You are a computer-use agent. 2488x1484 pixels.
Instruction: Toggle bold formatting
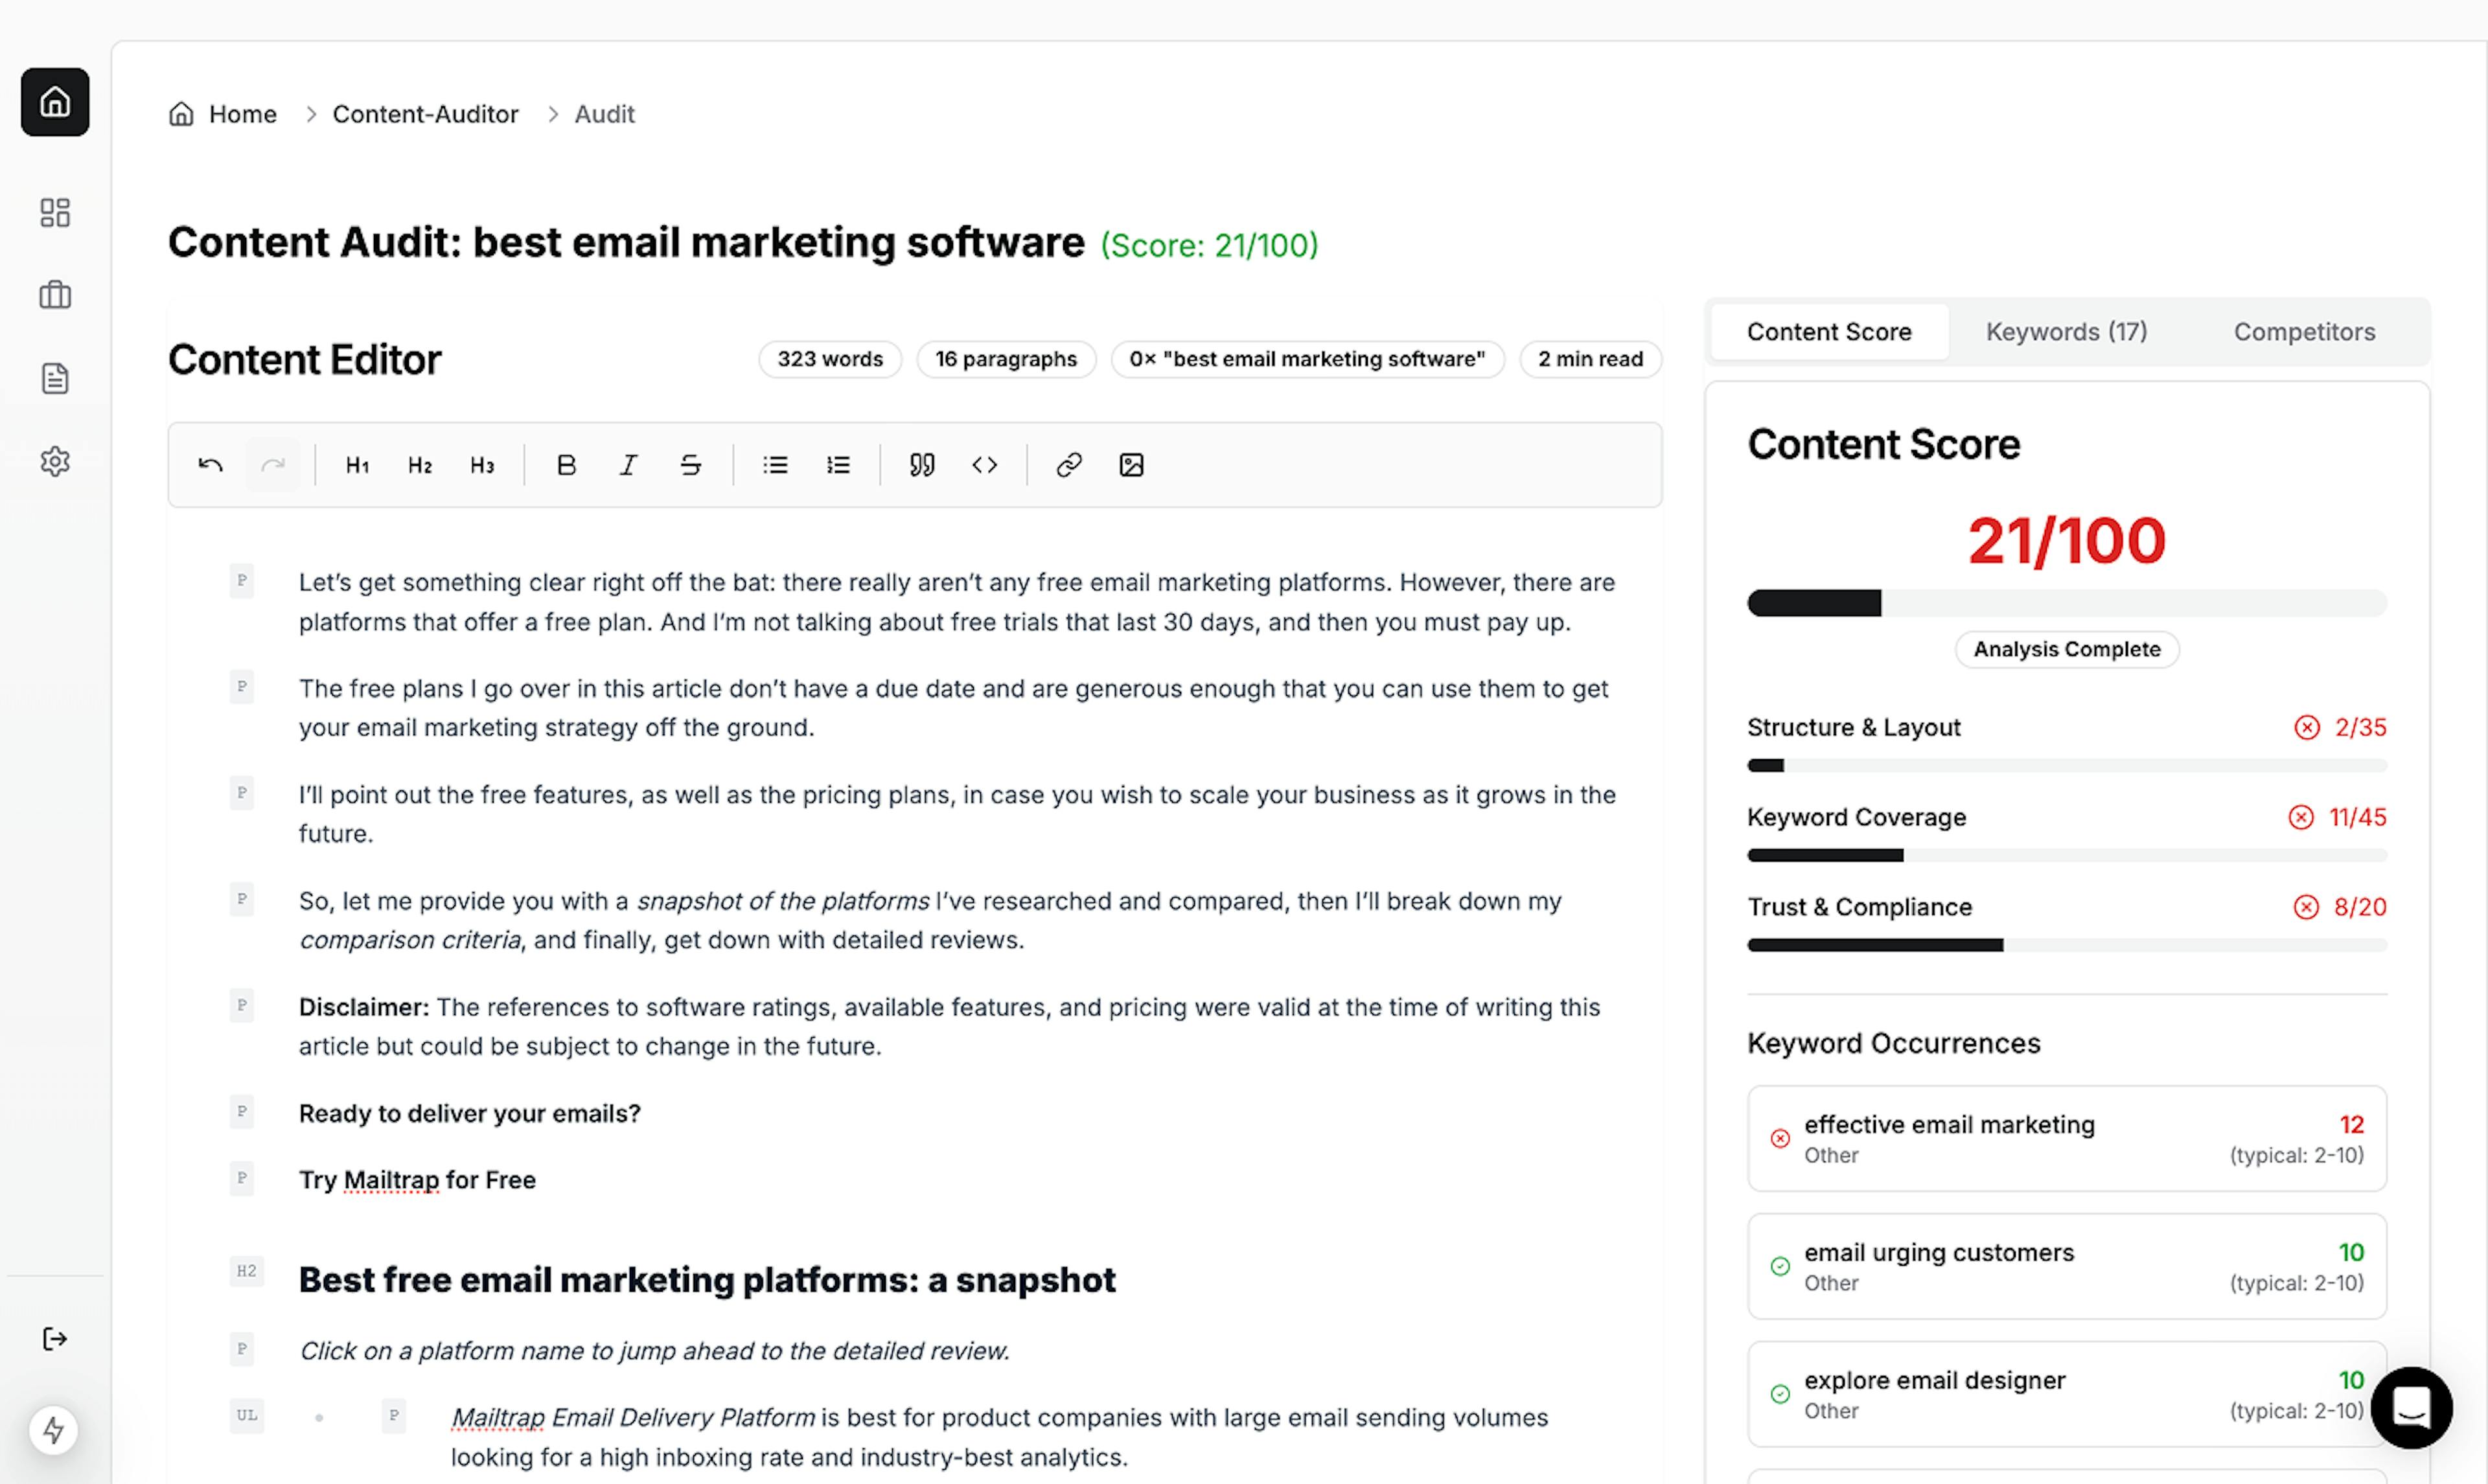pos(566,465)
